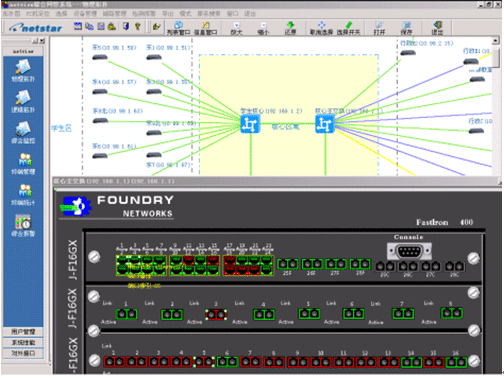This screenshot has height=378, width=504.
Task: Switch to the 用户管理 sidebar tab
Action: point(23,332)
